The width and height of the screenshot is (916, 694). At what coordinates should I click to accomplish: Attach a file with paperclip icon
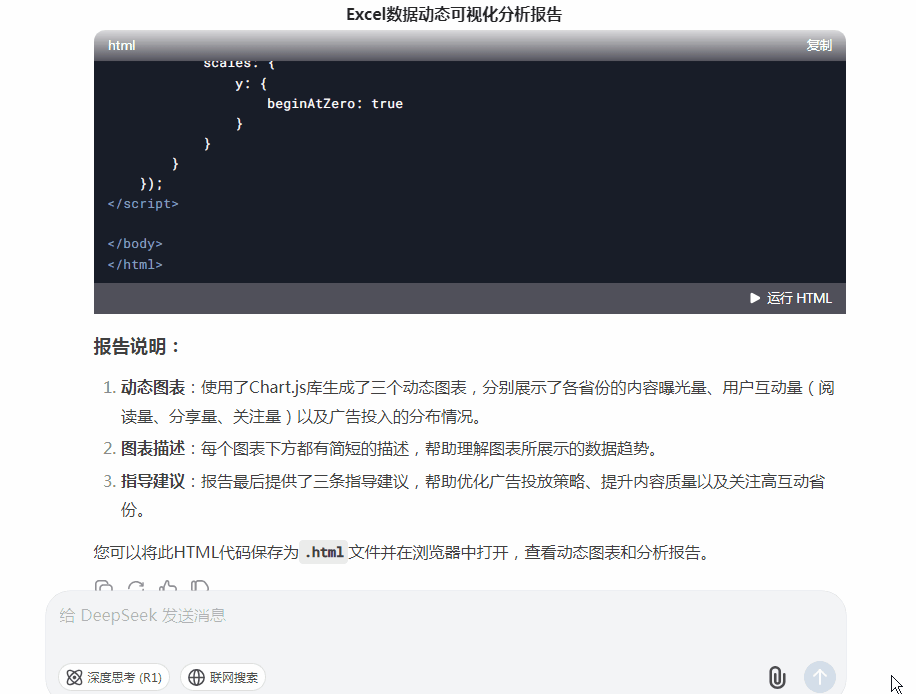(776, 677)
